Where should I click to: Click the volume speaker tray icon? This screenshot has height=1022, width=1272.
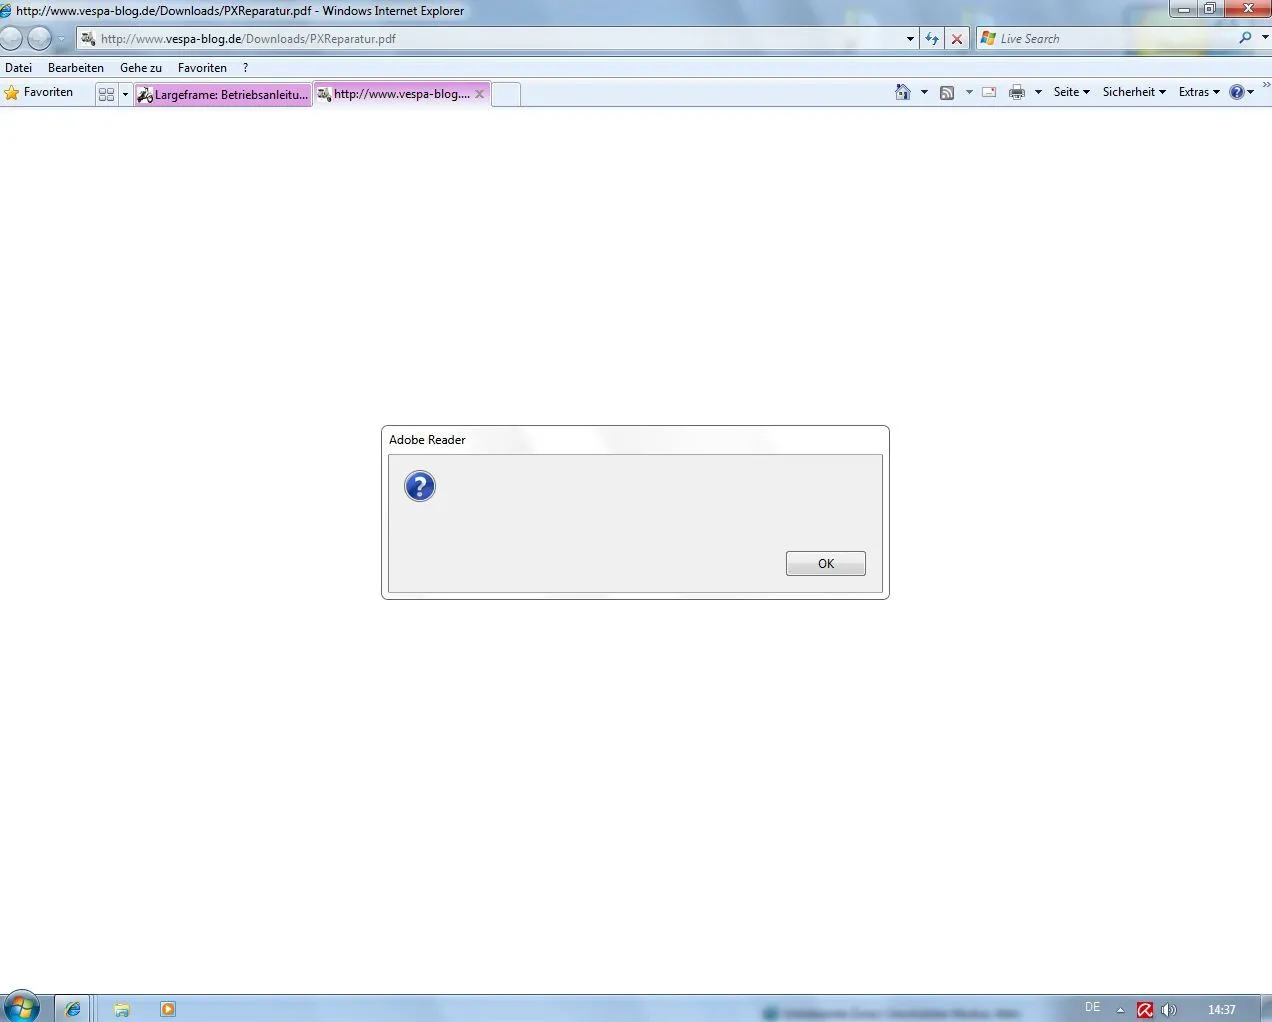click(1168, 1010)
